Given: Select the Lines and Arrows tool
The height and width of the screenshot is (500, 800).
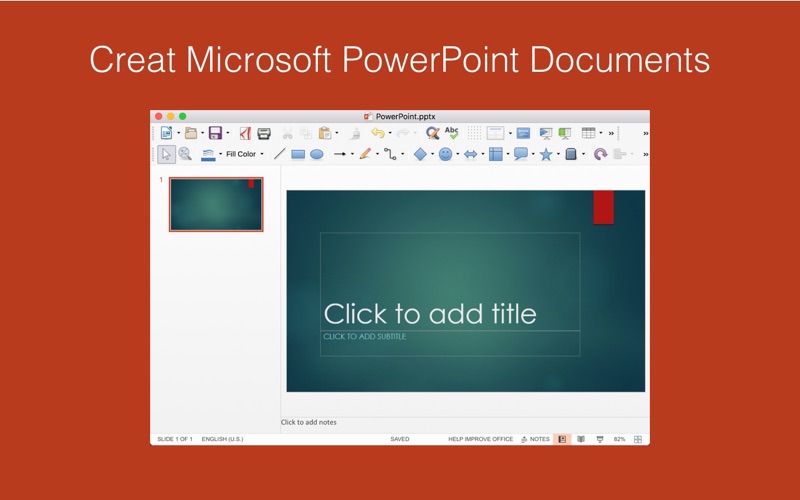Looking at the screenshot, I should pyautogui.click(x=340, y=154).
